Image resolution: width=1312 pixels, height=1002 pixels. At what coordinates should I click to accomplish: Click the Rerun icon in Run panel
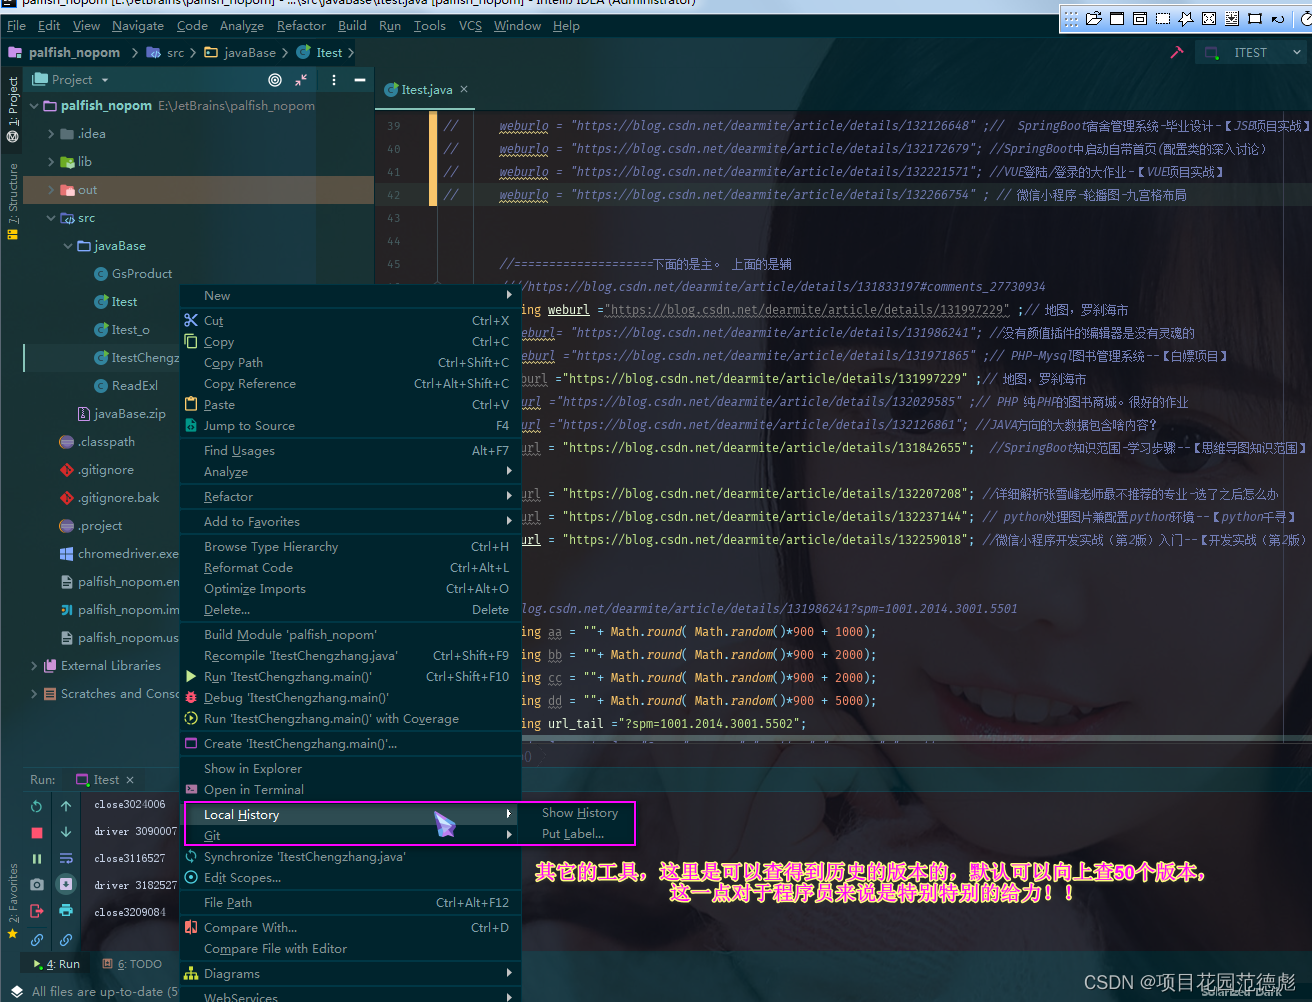(x=37, y=805)
